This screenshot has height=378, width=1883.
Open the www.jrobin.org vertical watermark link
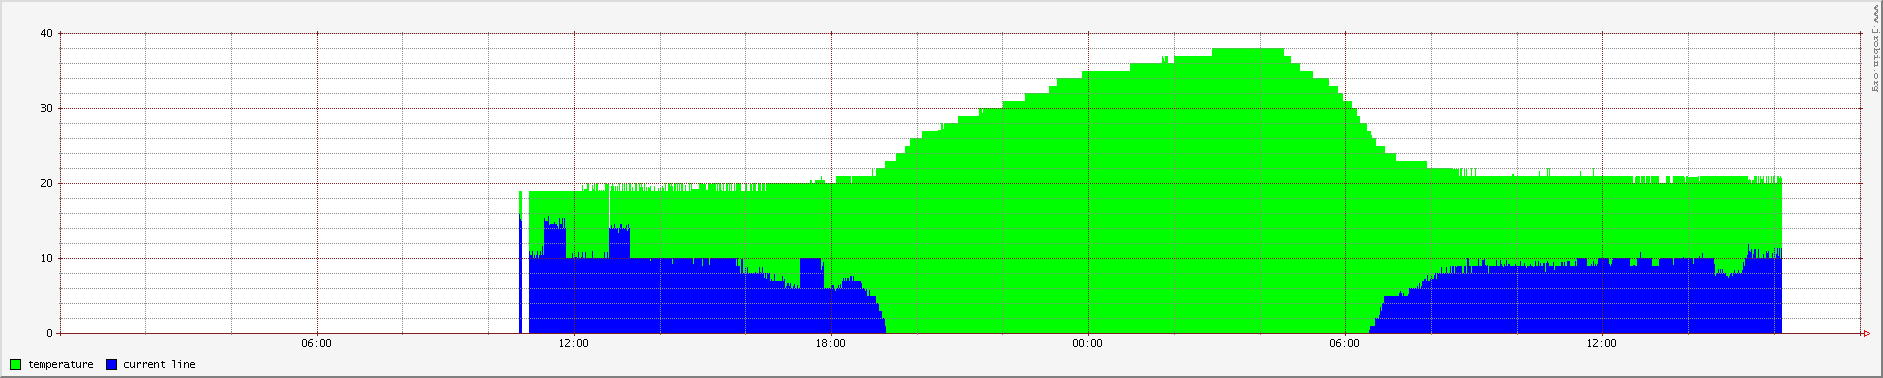coord(1876,47)
